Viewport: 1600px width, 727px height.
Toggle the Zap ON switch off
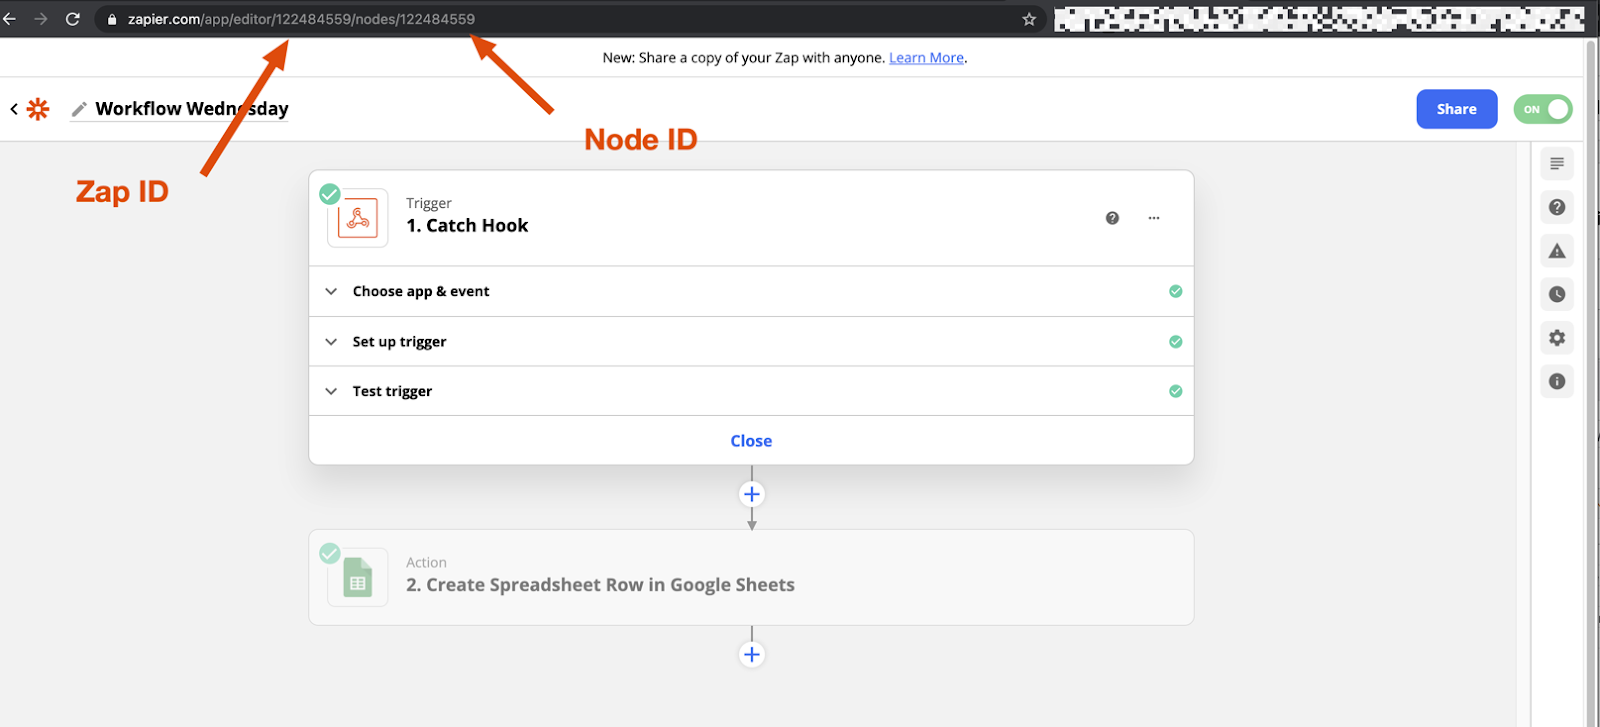point(1543,109)
